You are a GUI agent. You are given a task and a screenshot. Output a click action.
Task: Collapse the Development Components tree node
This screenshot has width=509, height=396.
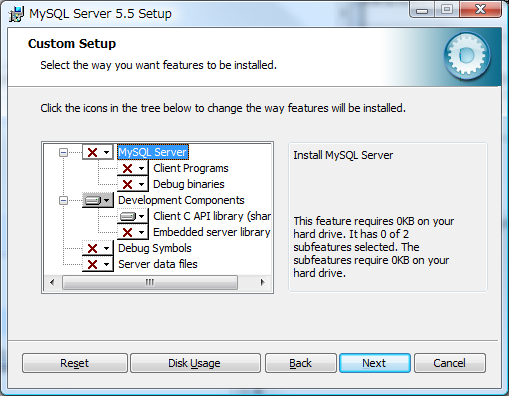coord(63,201)
